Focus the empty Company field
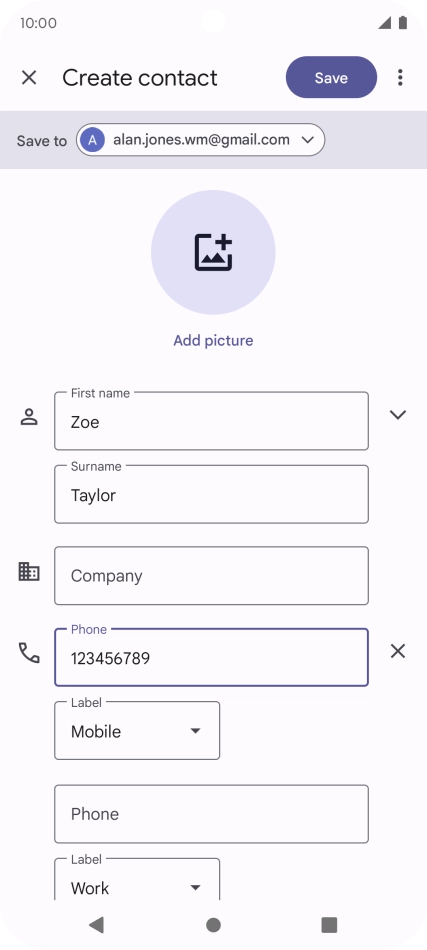427x950 pixels. [x=211, y=576]
